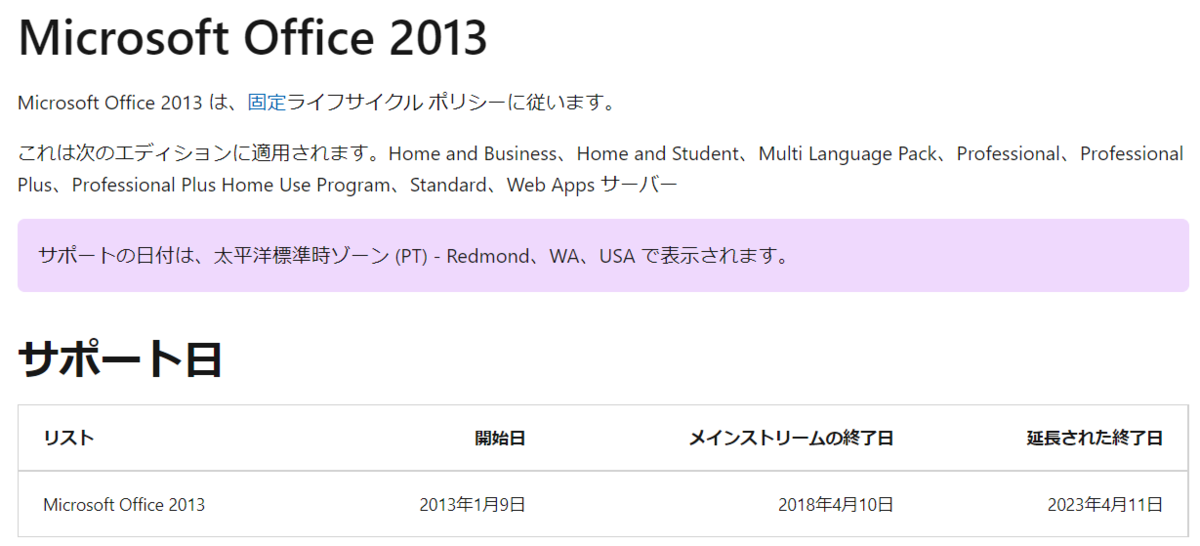Image resolution: width=1200 pixels, height=546 pixels.
Task: Click the メインストリームの終了日 column header
Action: pyautogui.click(x=791, y=438)
